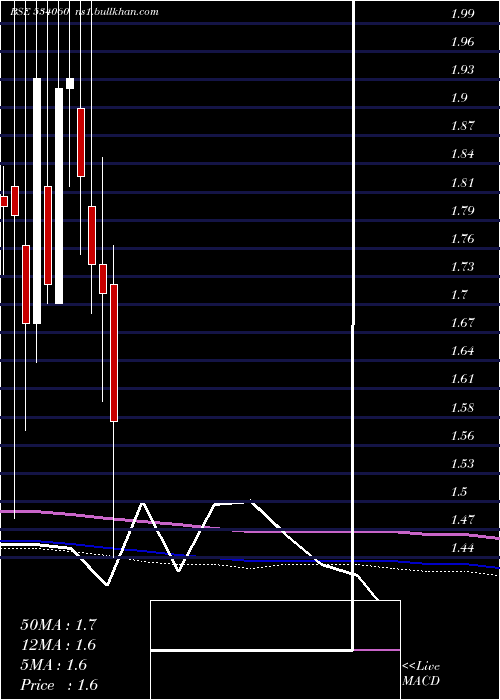Click the 1.47 price level label
Image resolution: width=500 pixels, height=700 pixels.
(462, 520)
